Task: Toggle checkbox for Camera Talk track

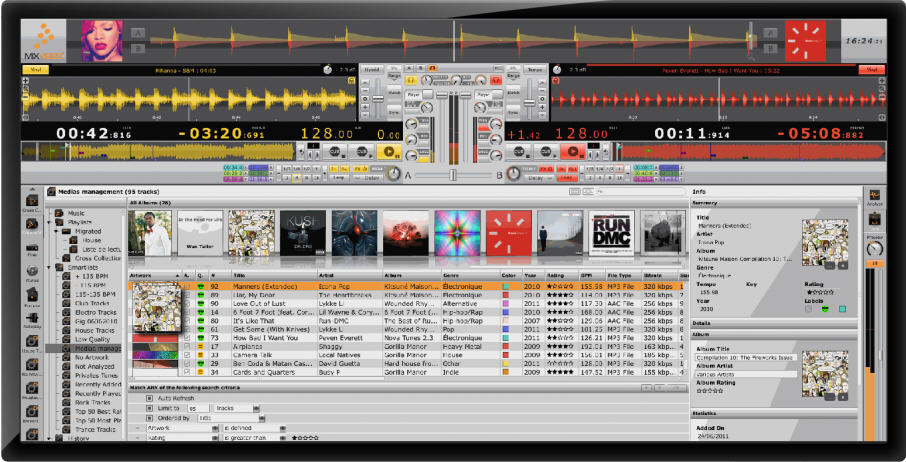Action: pyautogui.click(x=187, y=354)
